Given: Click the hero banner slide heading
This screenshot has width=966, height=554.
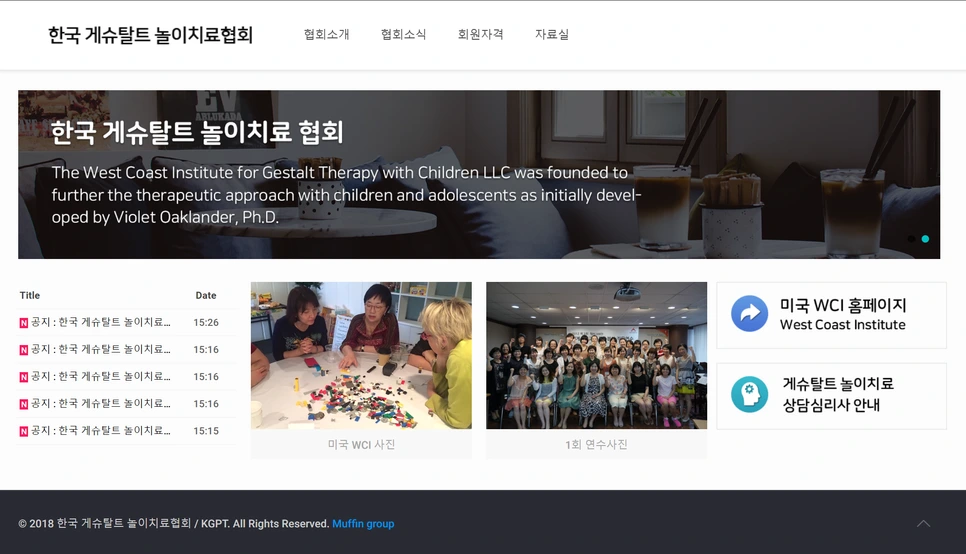Looking at the screenshot, I should [x=197, y=132].
